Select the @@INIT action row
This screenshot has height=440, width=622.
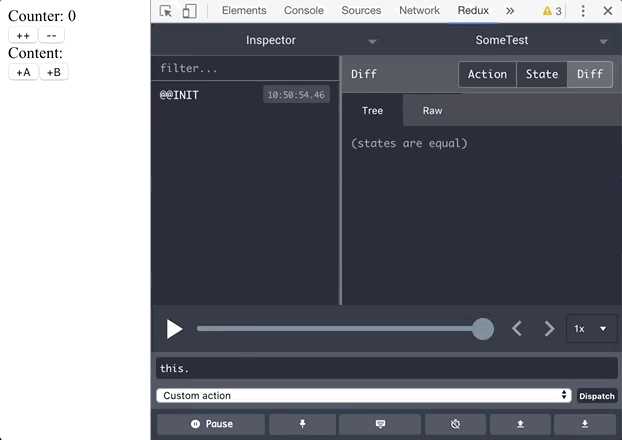245,95
